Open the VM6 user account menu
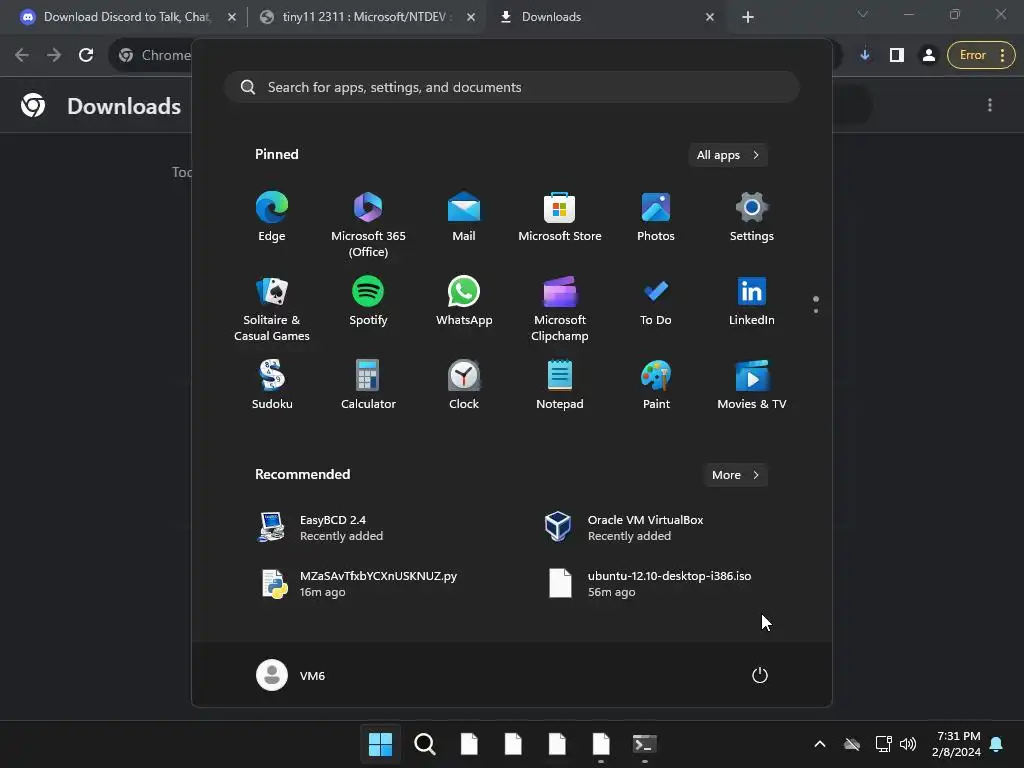1024x768 pixels. tap(291, 675)
